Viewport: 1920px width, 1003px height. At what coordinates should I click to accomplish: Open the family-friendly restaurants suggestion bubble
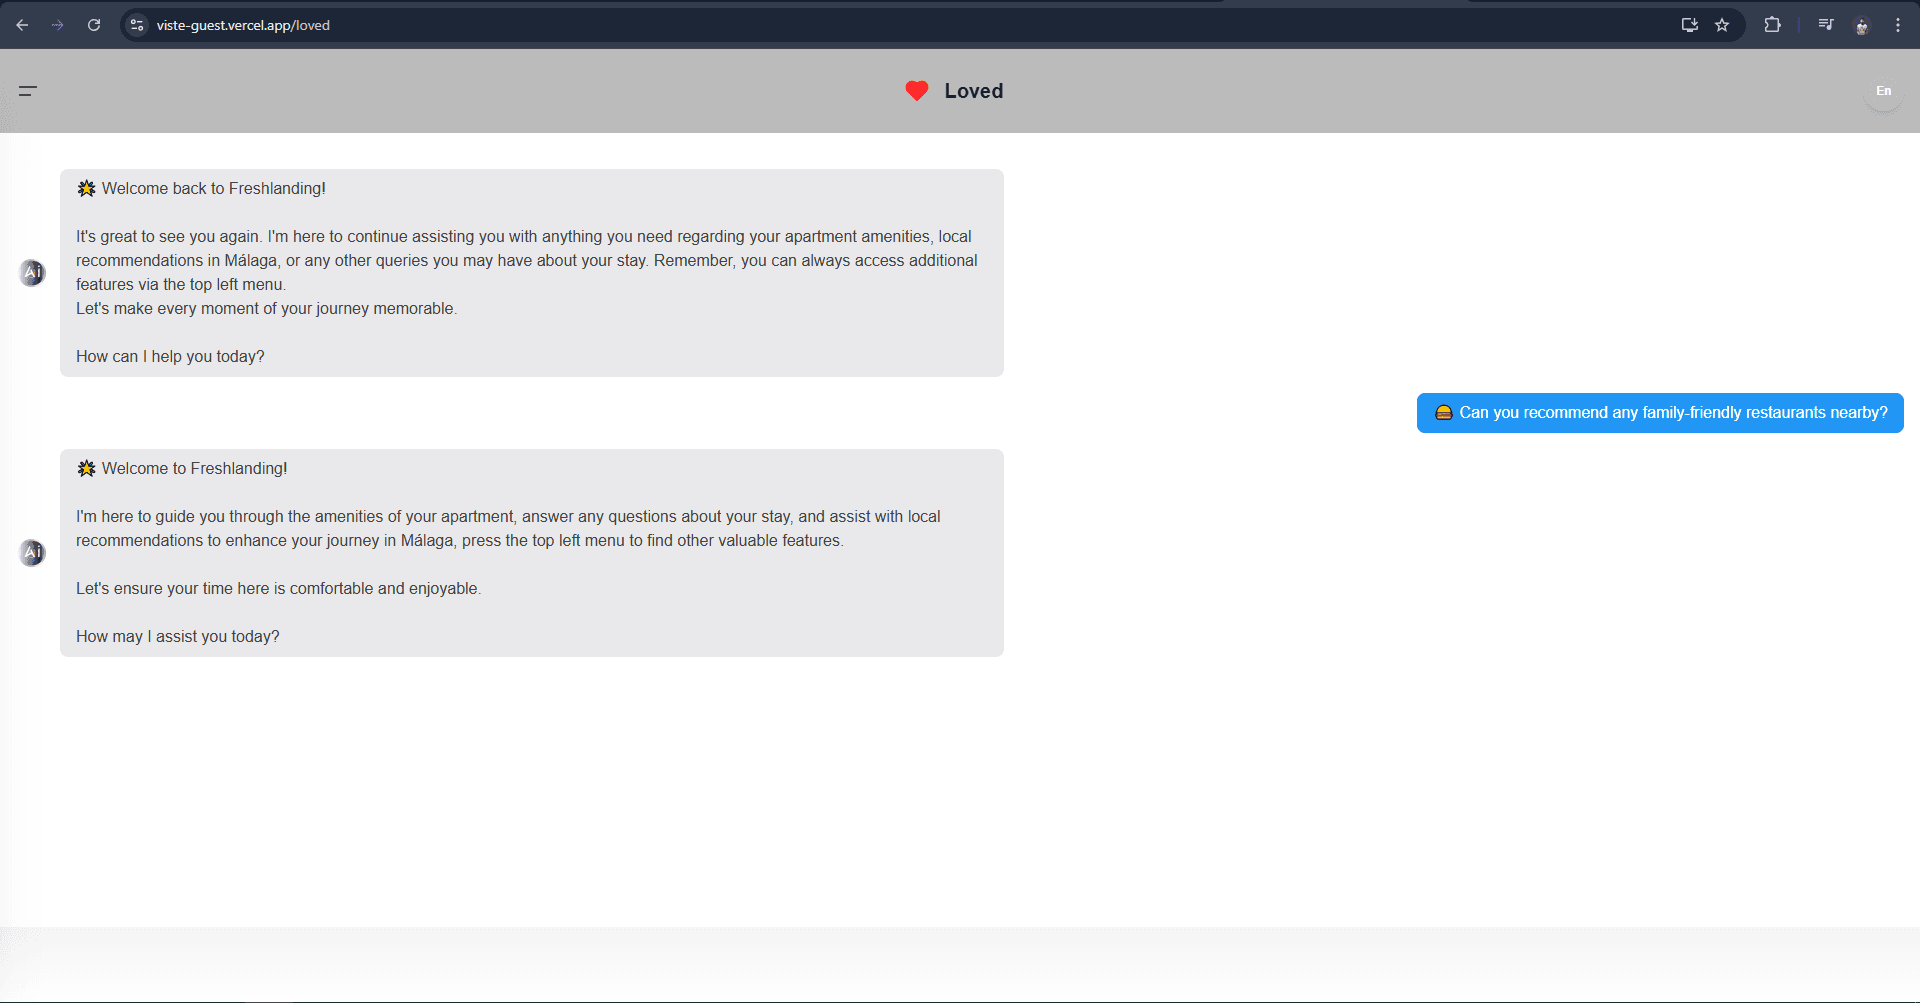1659,412
